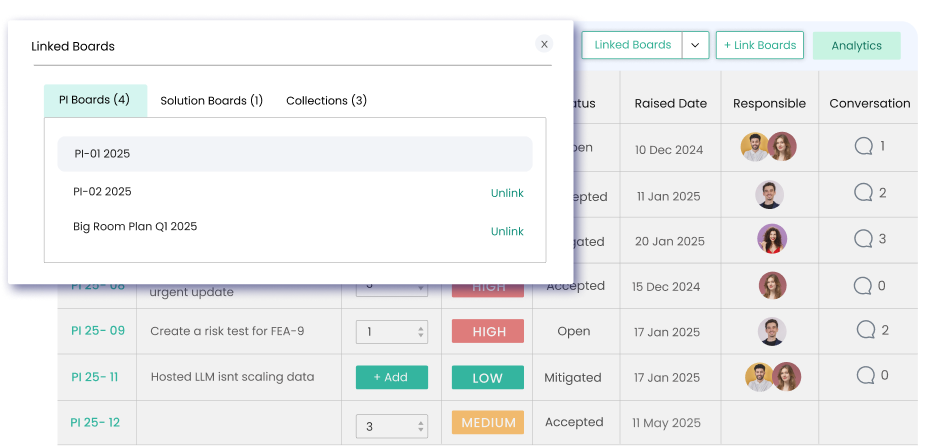
Task: Select the PI Boards (4) tab
Action: coord(94,101)
